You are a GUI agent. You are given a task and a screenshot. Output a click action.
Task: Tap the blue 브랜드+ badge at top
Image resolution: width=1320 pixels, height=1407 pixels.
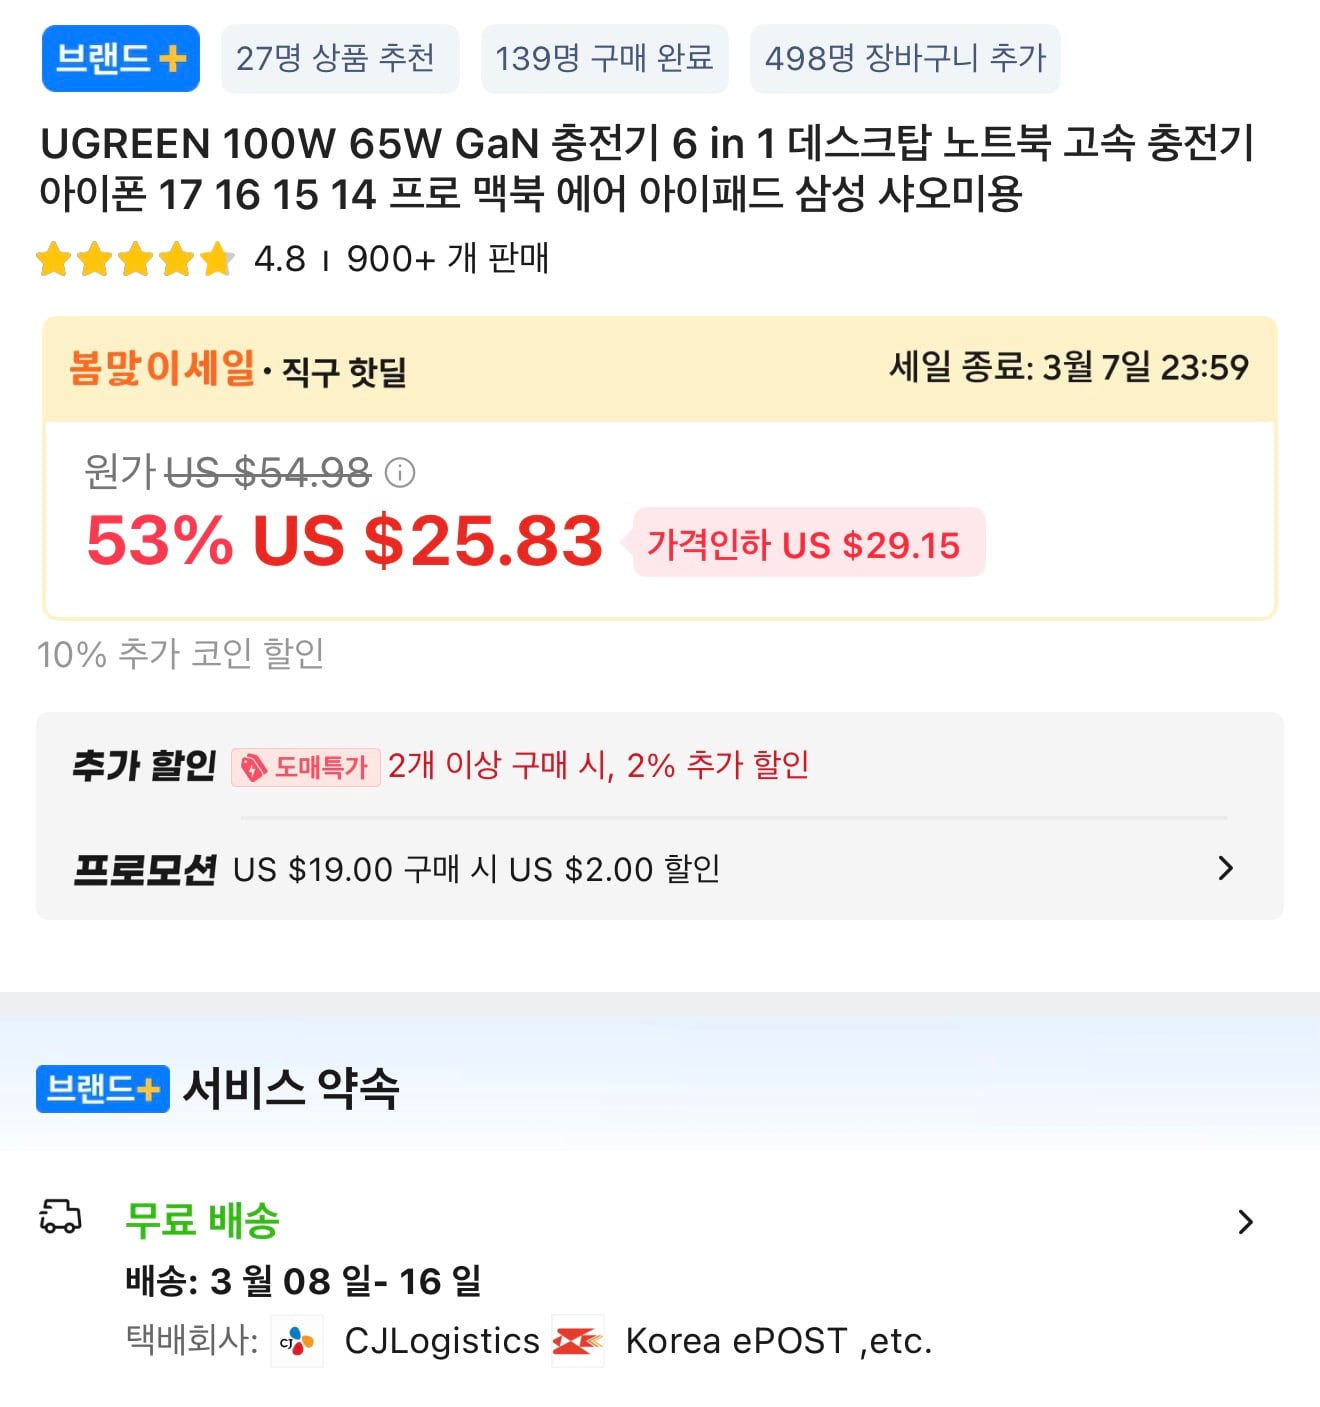pos(120,59)
